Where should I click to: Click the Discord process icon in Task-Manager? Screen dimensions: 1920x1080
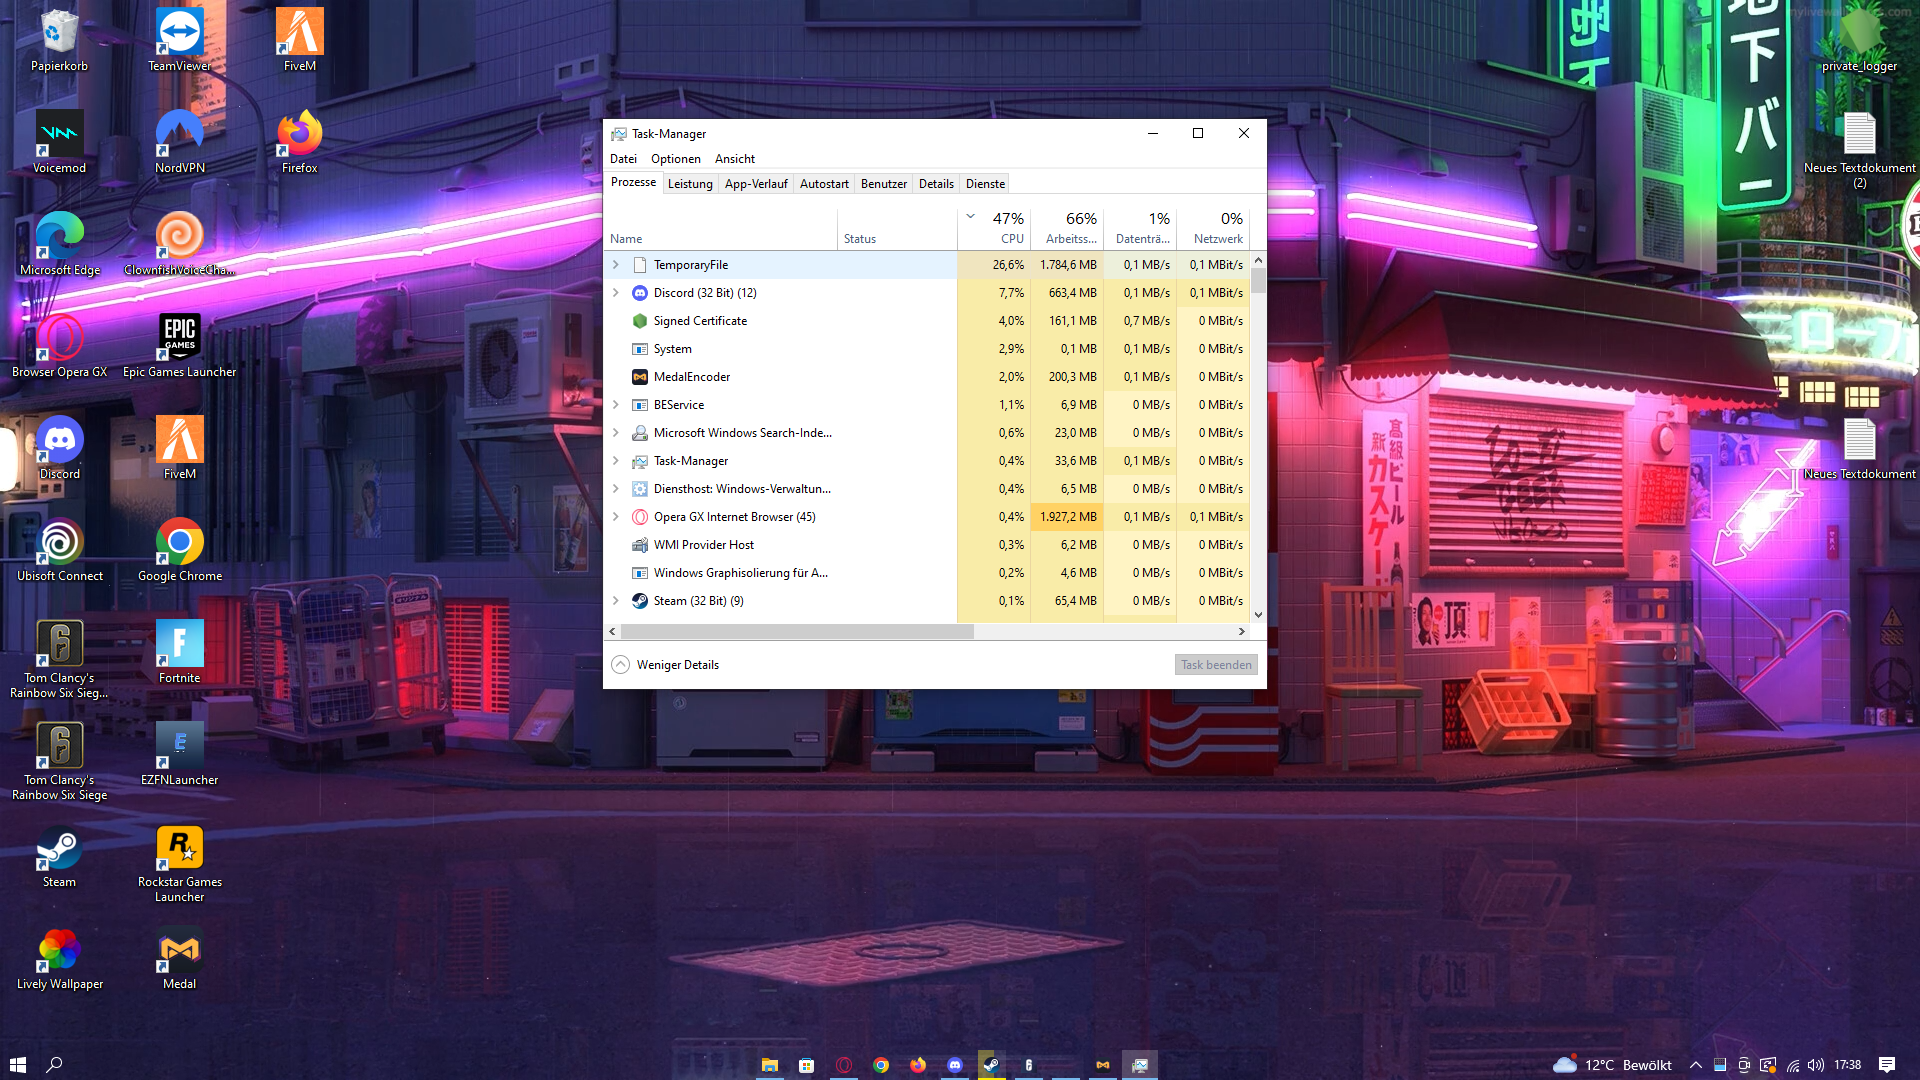(640, 293)
